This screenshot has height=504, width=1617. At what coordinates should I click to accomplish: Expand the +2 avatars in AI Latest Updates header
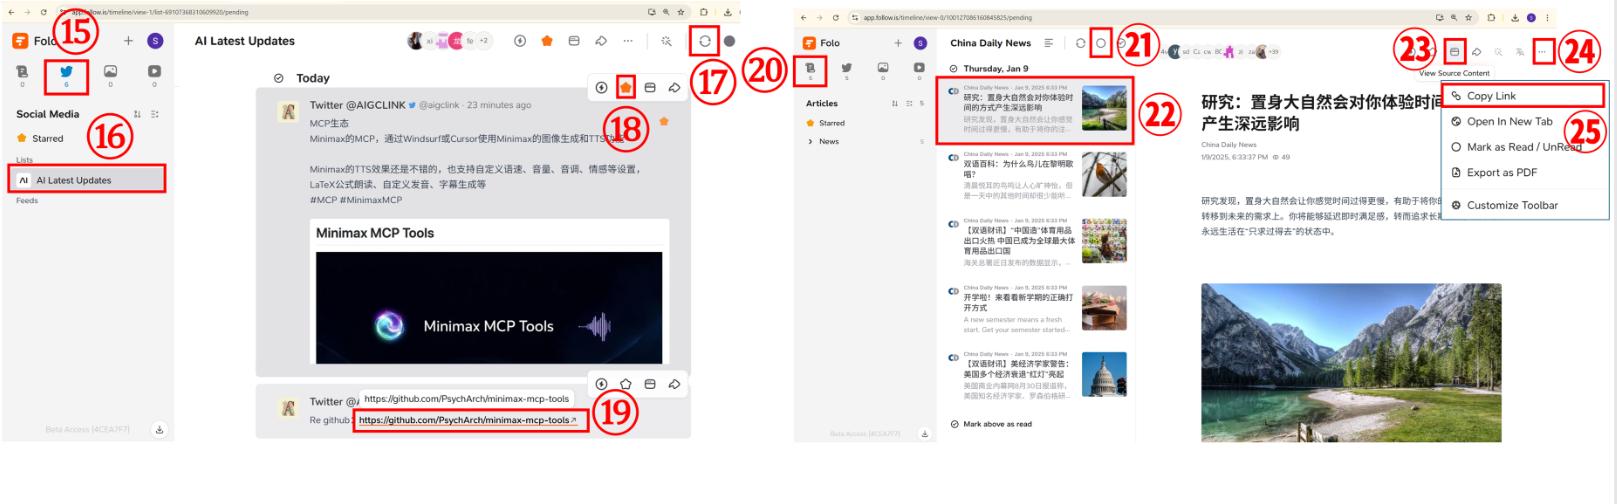tap(484, 41)
